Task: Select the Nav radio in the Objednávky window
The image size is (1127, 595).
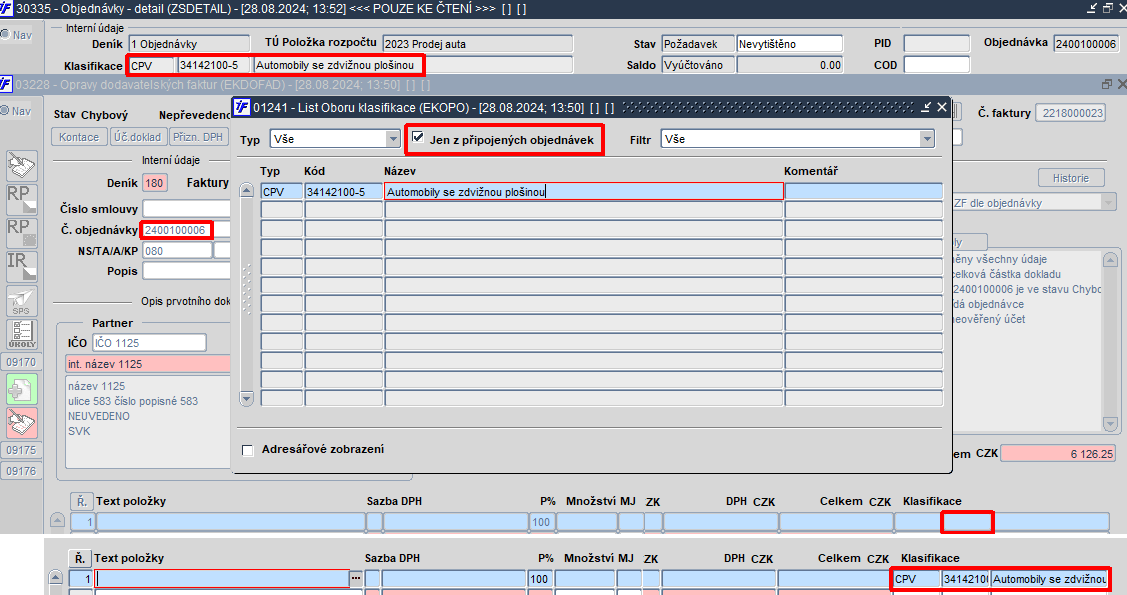Action: [4, 34]
